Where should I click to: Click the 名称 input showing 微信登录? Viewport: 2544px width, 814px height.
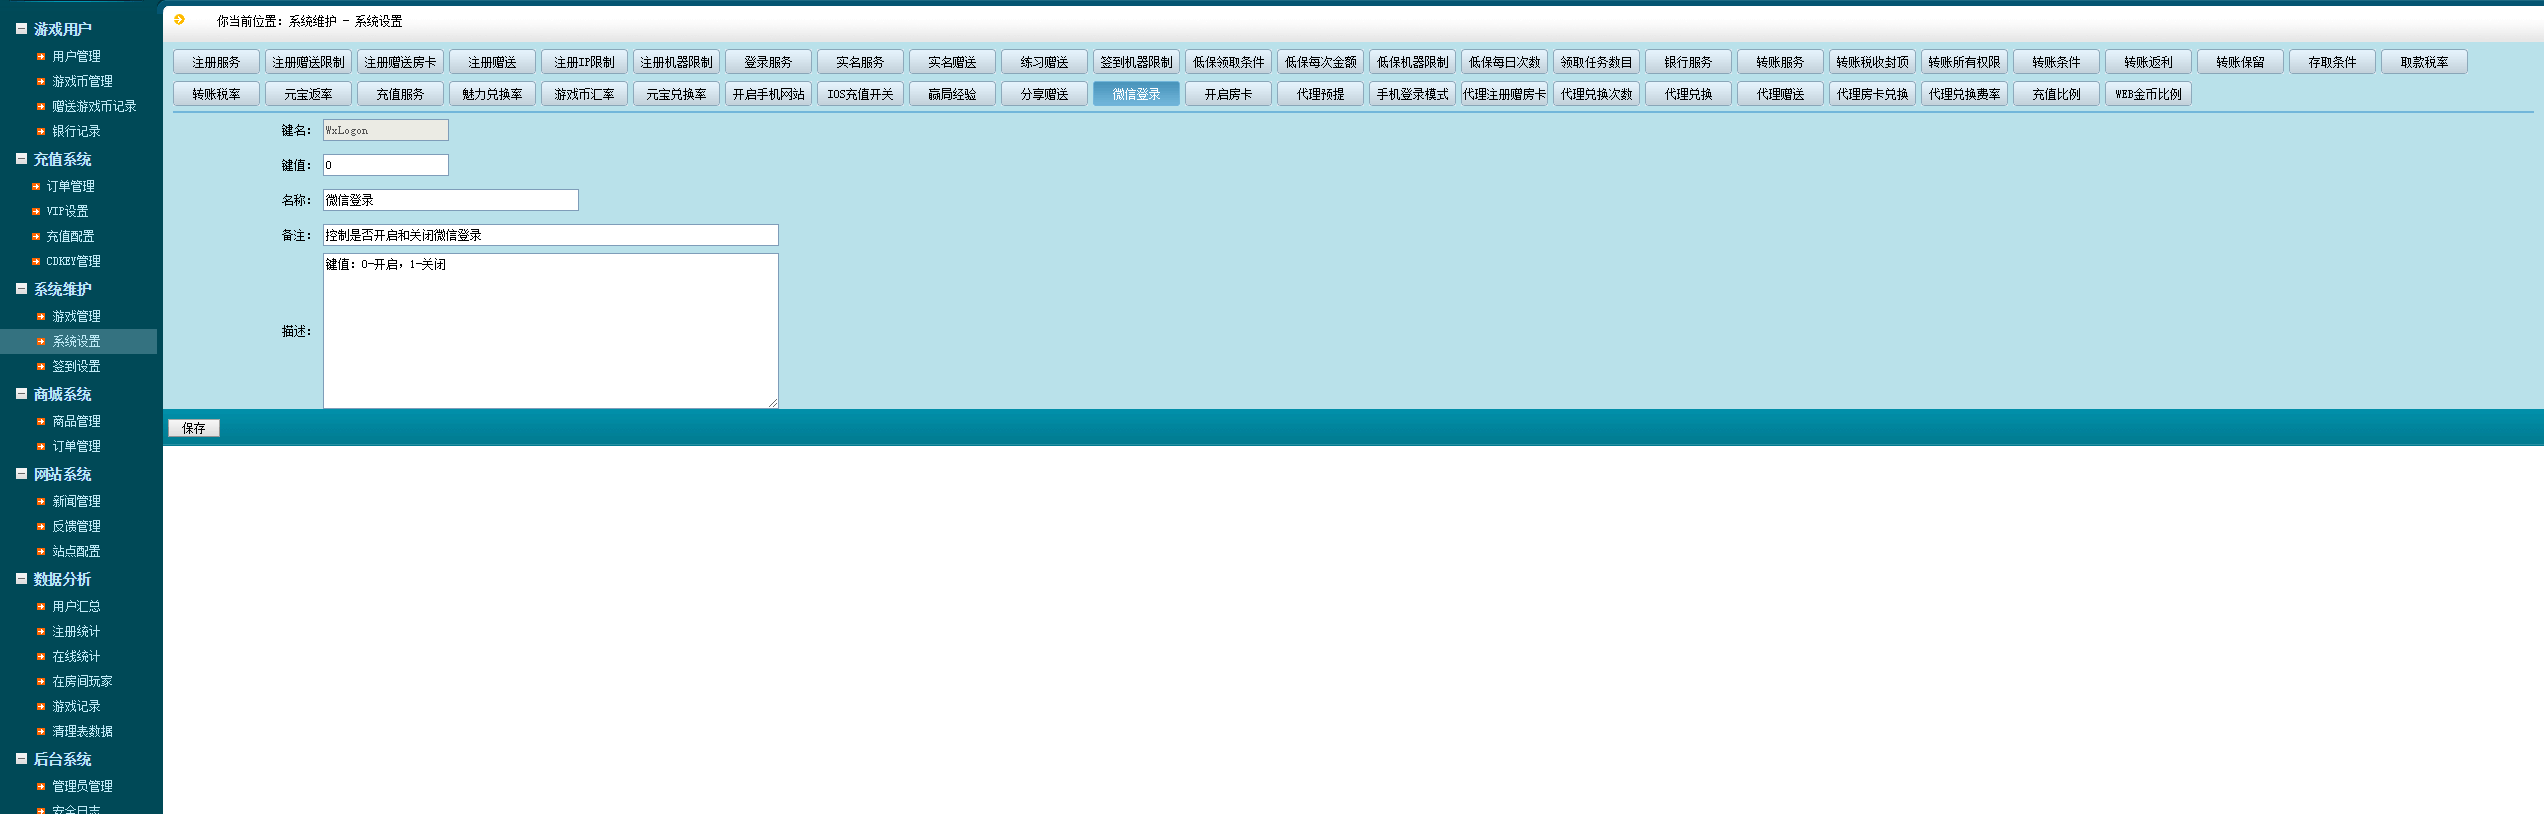point(451,200)
